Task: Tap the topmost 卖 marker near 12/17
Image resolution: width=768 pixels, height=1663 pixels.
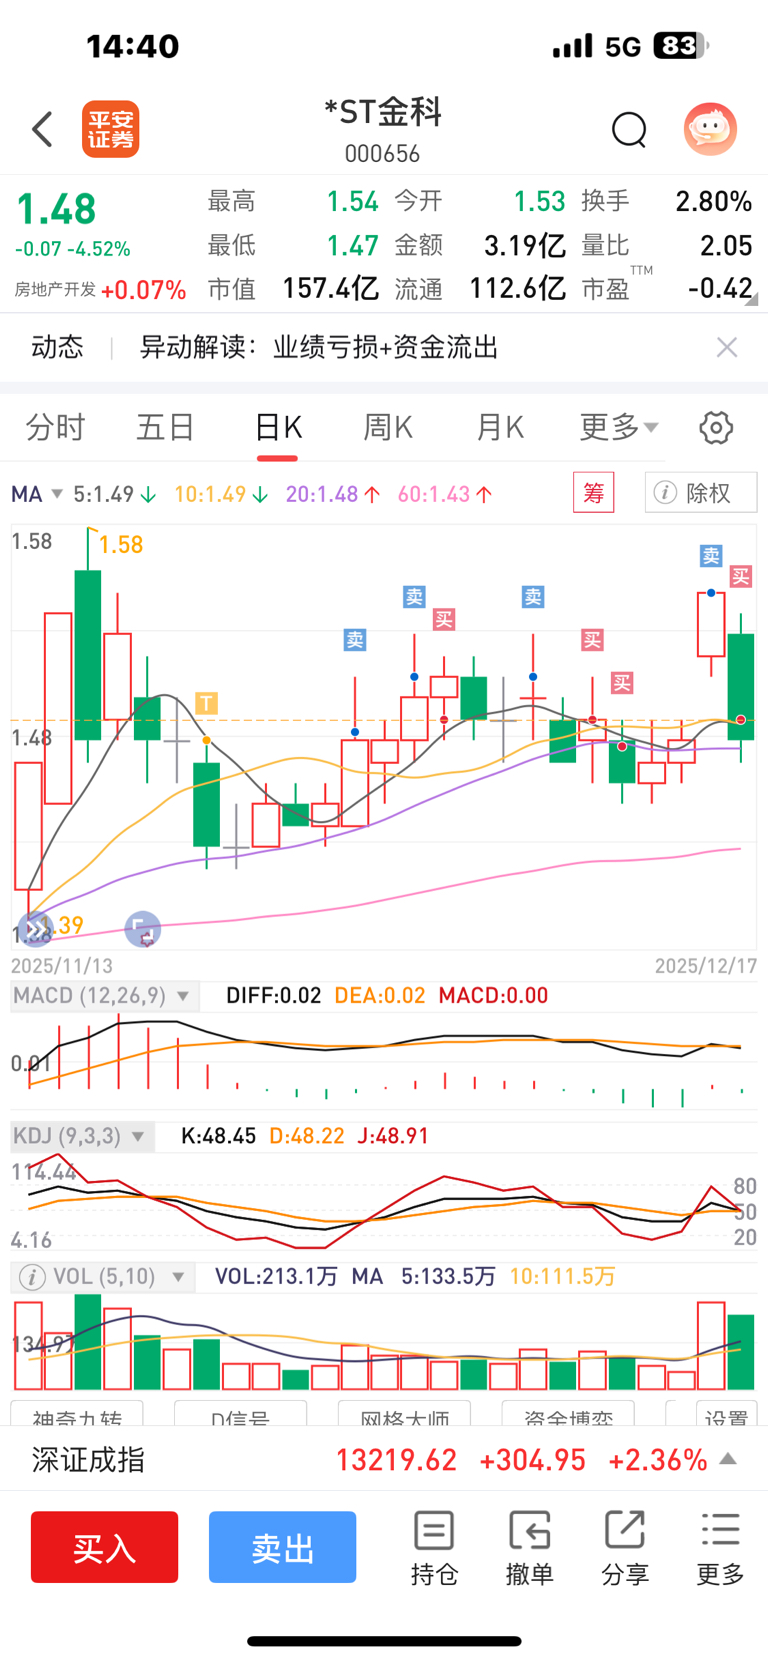Action: pyautogui.click(x=711, y=556)
